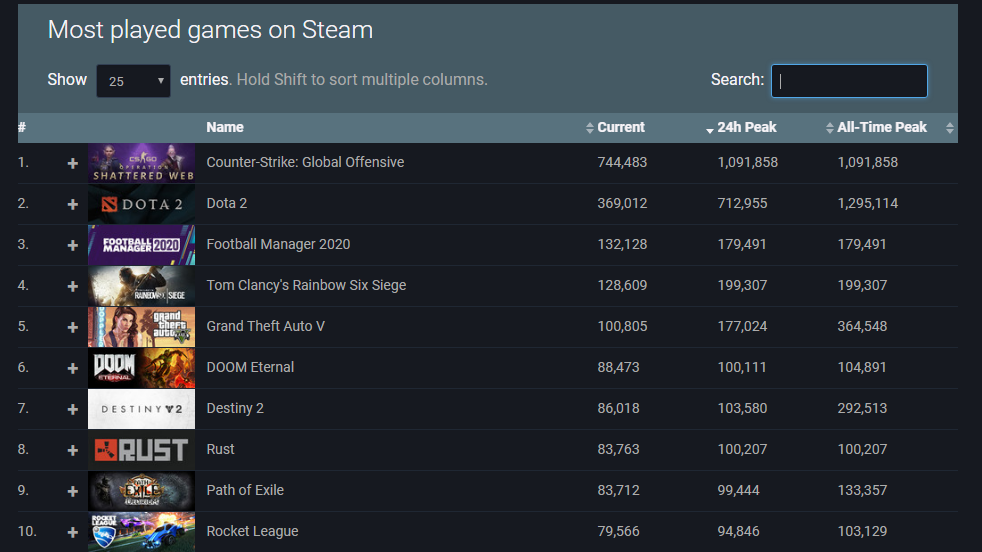Open the Destiny 2 thumbnail
The image size is (982, 552).
pos(142,409)
